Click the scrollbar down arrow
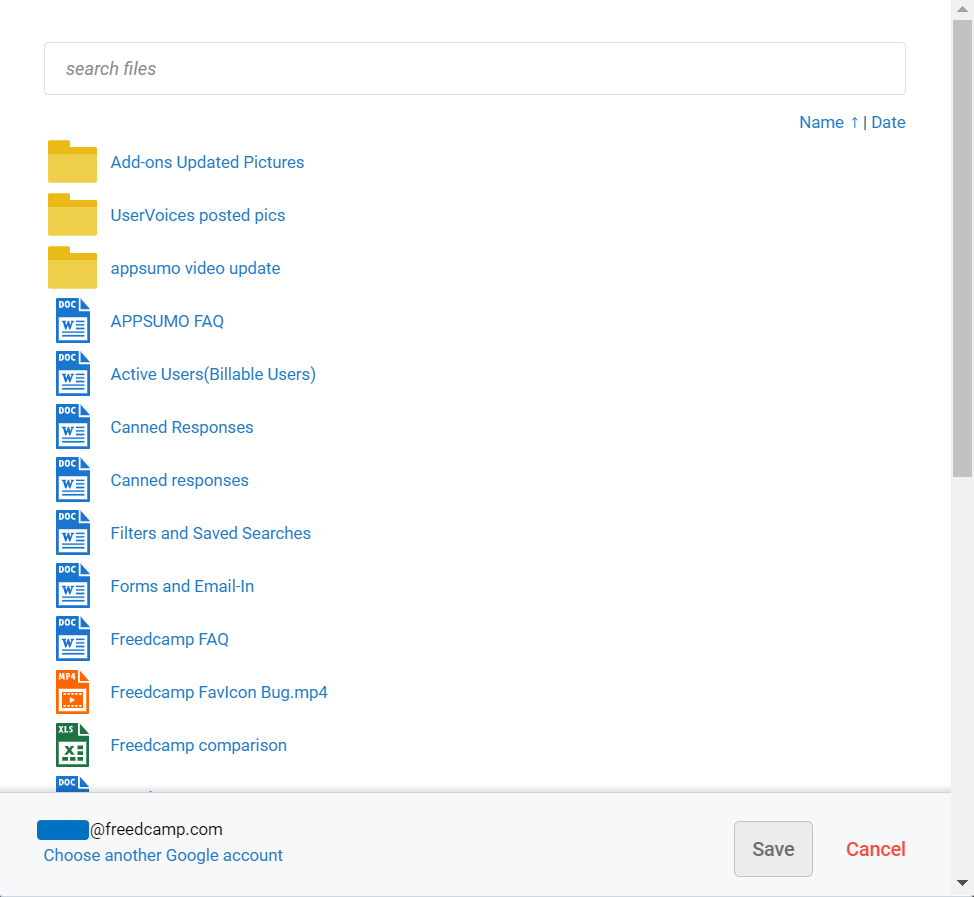 click(x=962, y=883)
